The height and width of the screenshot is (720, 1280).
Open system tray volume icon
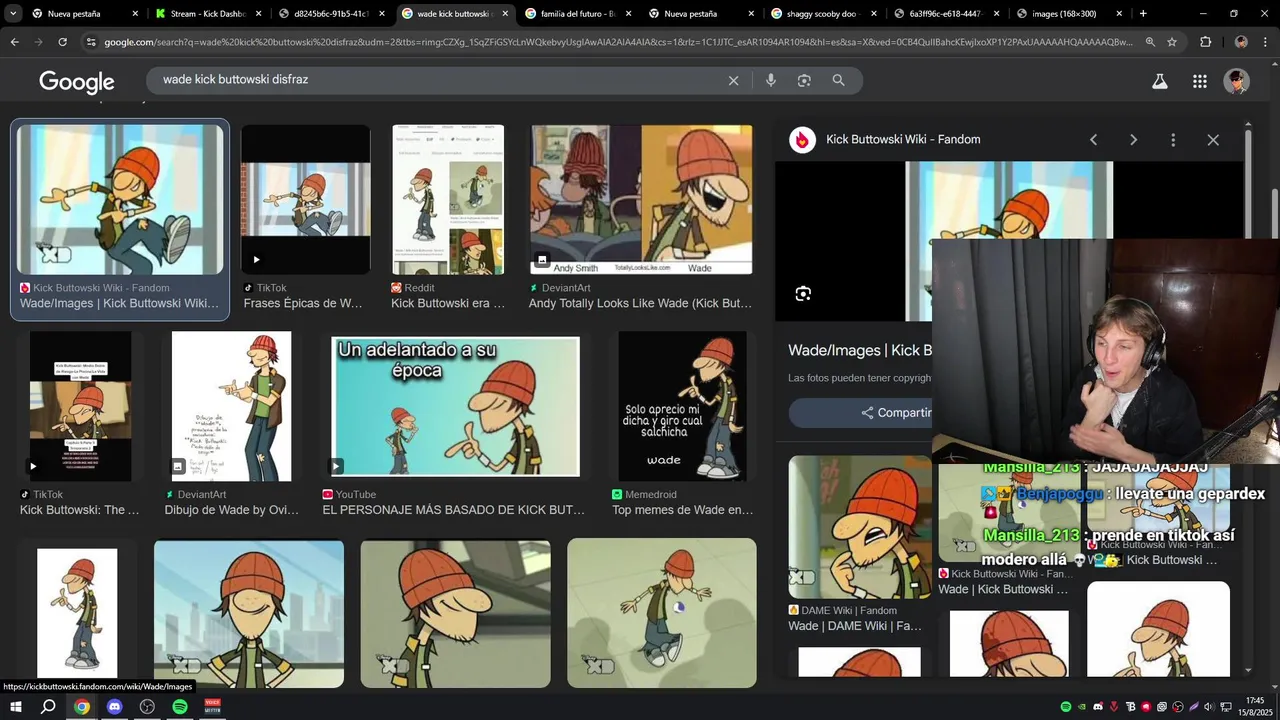pyautogui.click(x=1209, y=707)
